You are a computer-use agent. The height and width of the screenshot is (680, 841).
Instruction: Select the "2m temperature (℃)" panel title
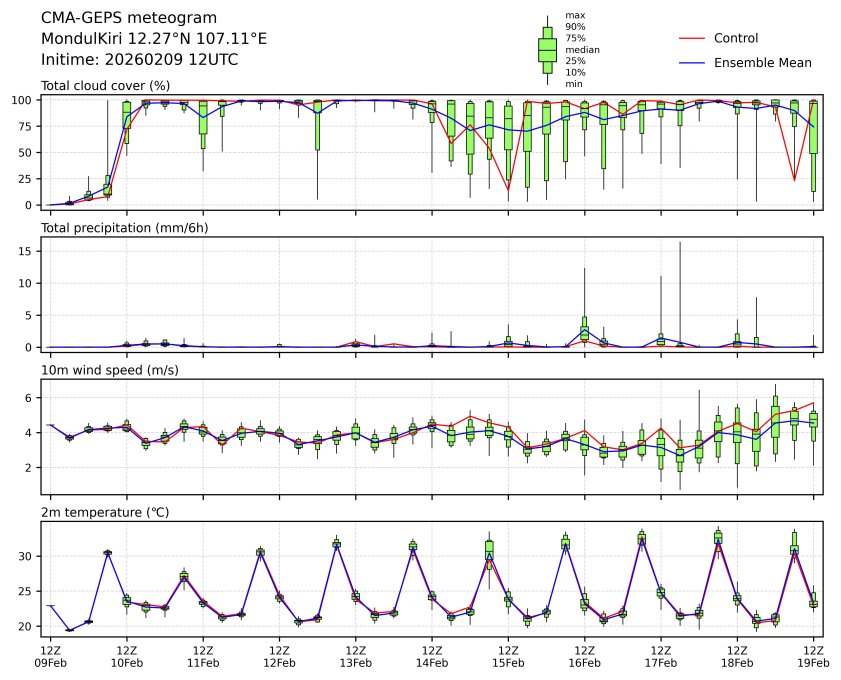click(x=105, y=513)
